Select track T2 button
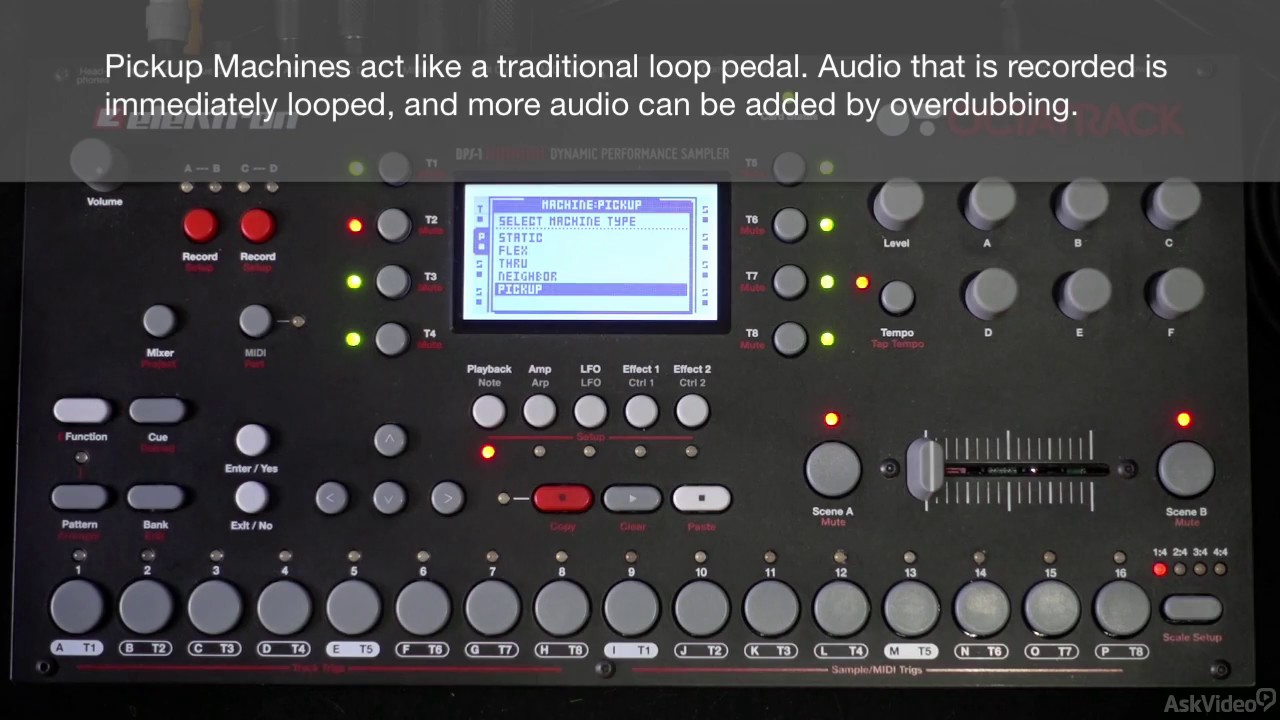 click(x=394, y=225)
